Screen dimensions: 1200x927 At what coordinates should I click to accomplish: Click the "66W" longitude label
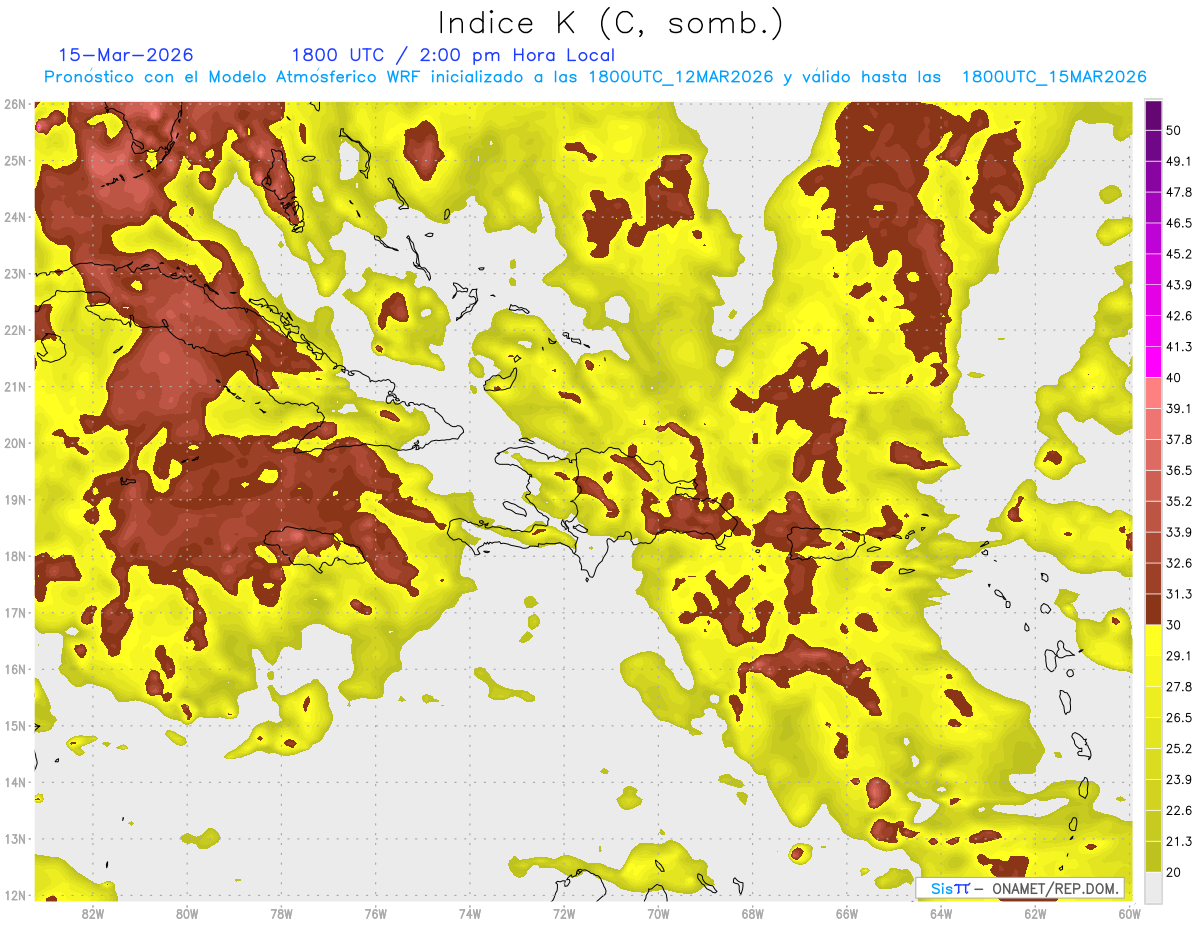847,913
